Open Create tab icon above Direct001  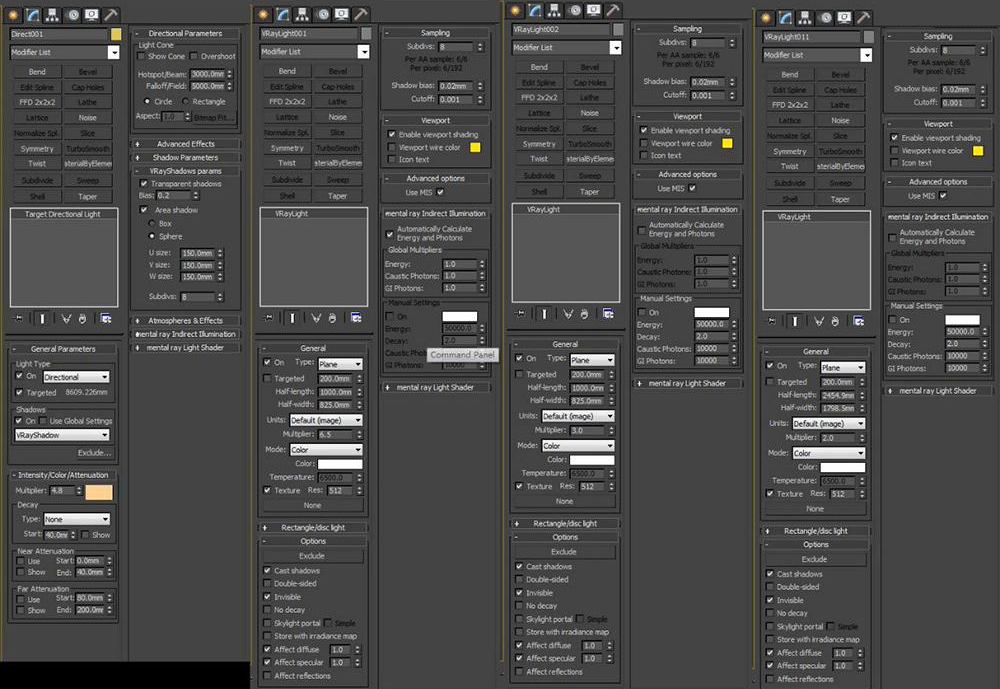pyautogui.click(x=12, y=14)
